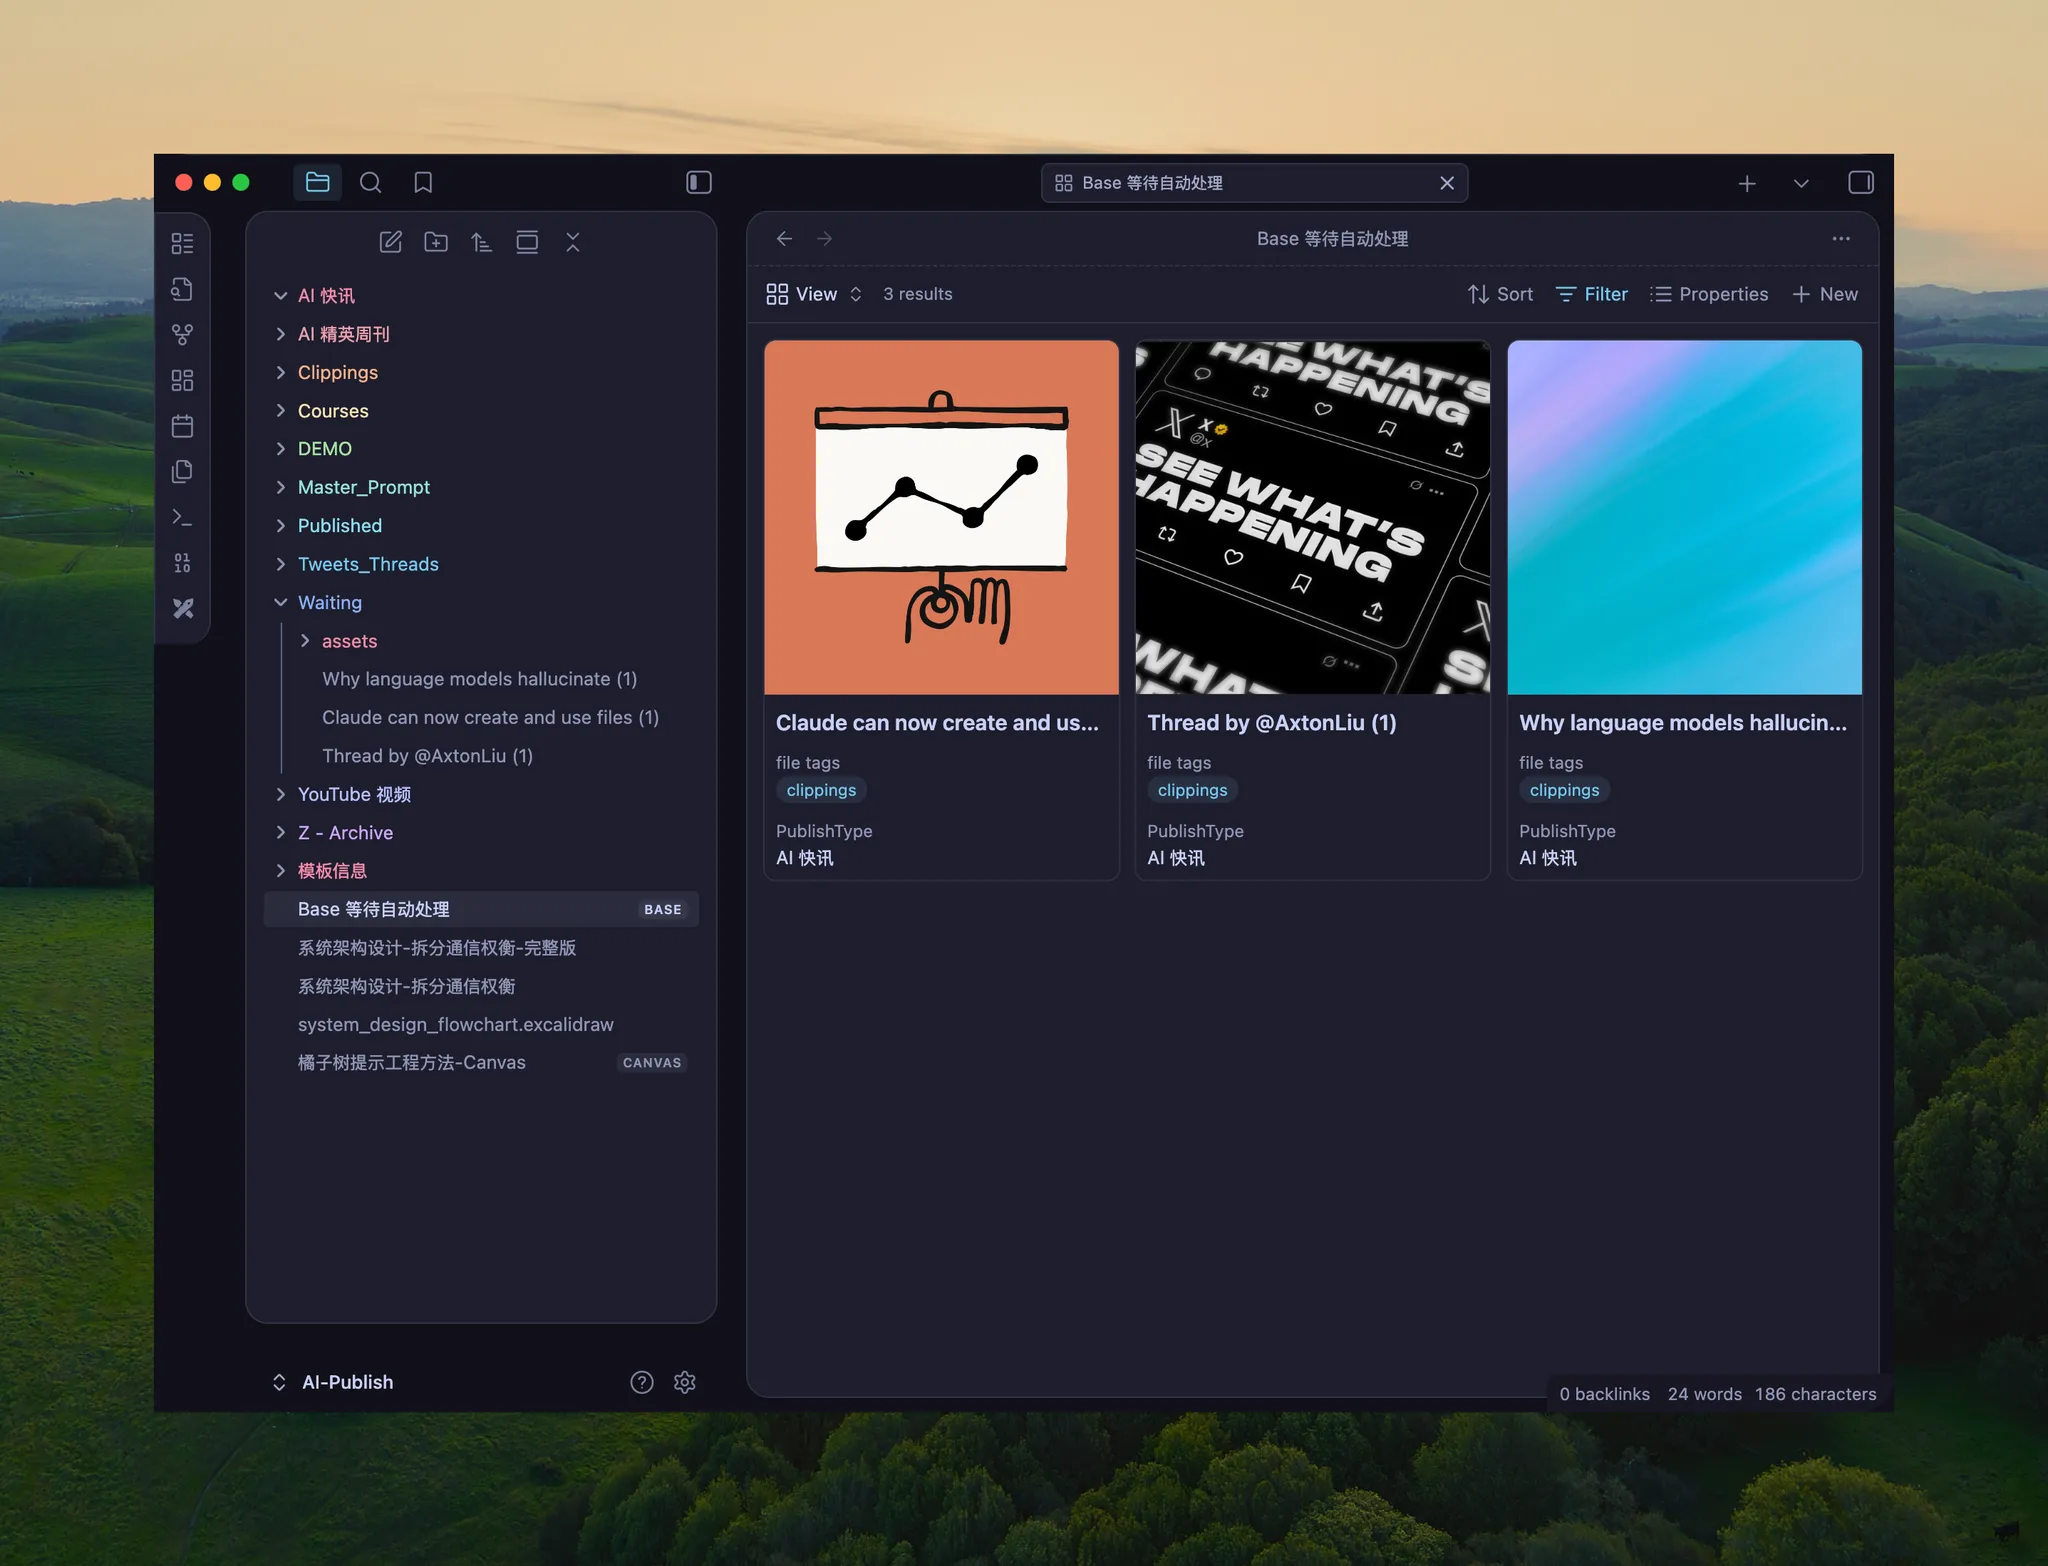Open the search panel magnifier icon

click(x=370, y=182)
